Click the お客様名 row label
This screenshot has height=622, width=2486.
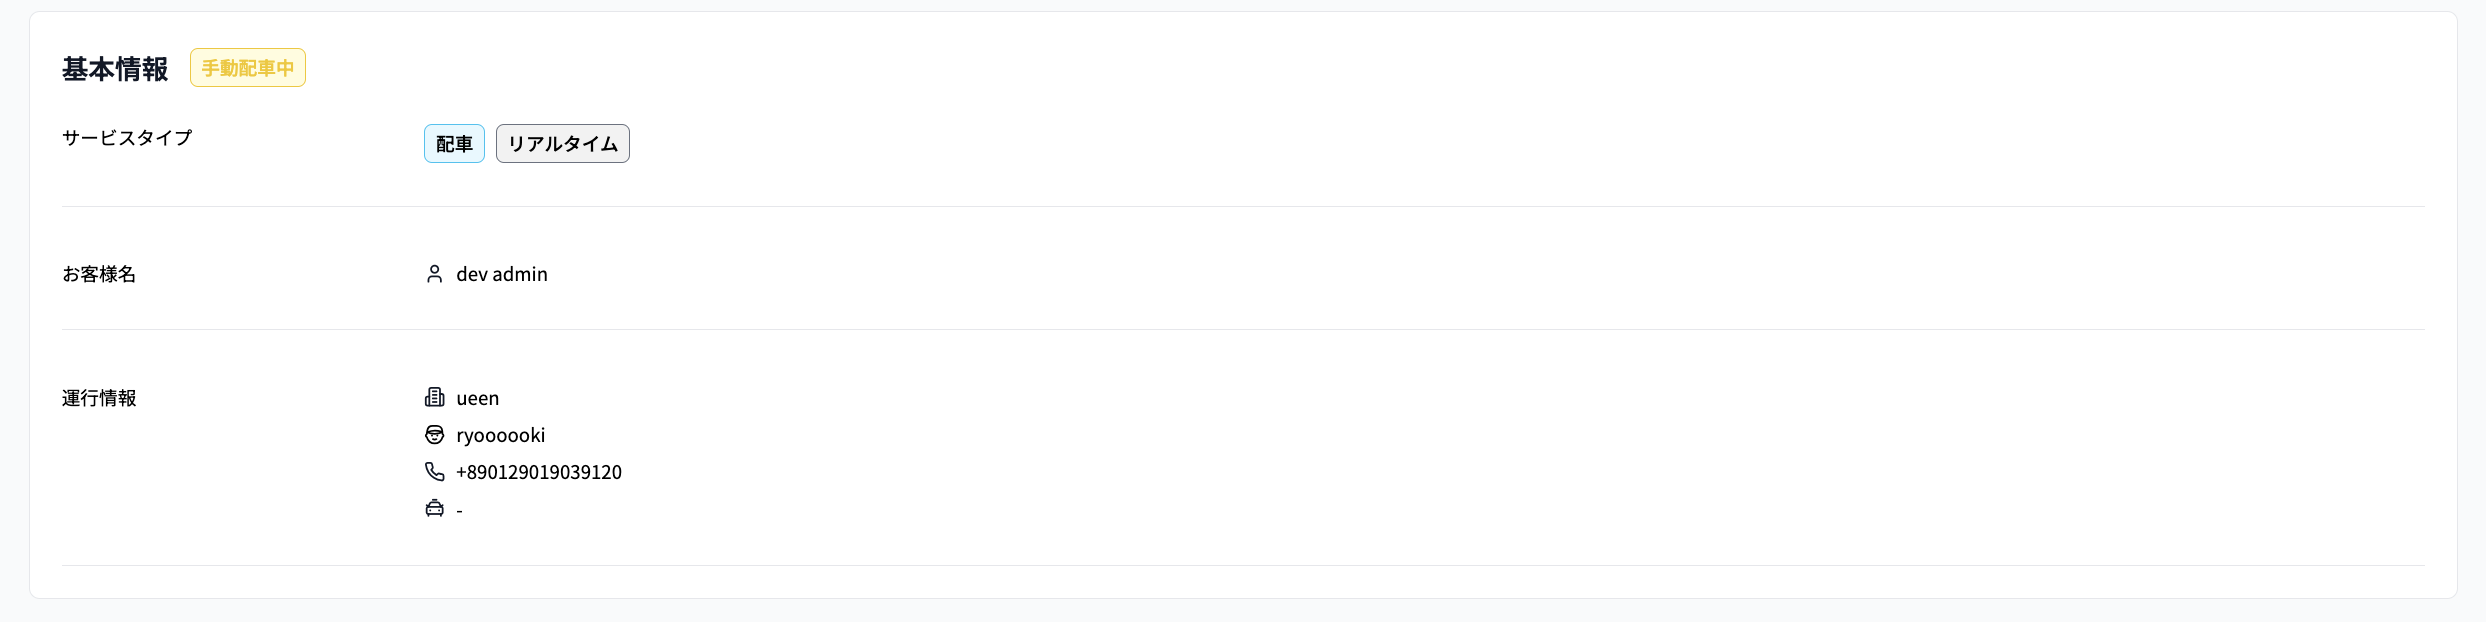[99, 274]
